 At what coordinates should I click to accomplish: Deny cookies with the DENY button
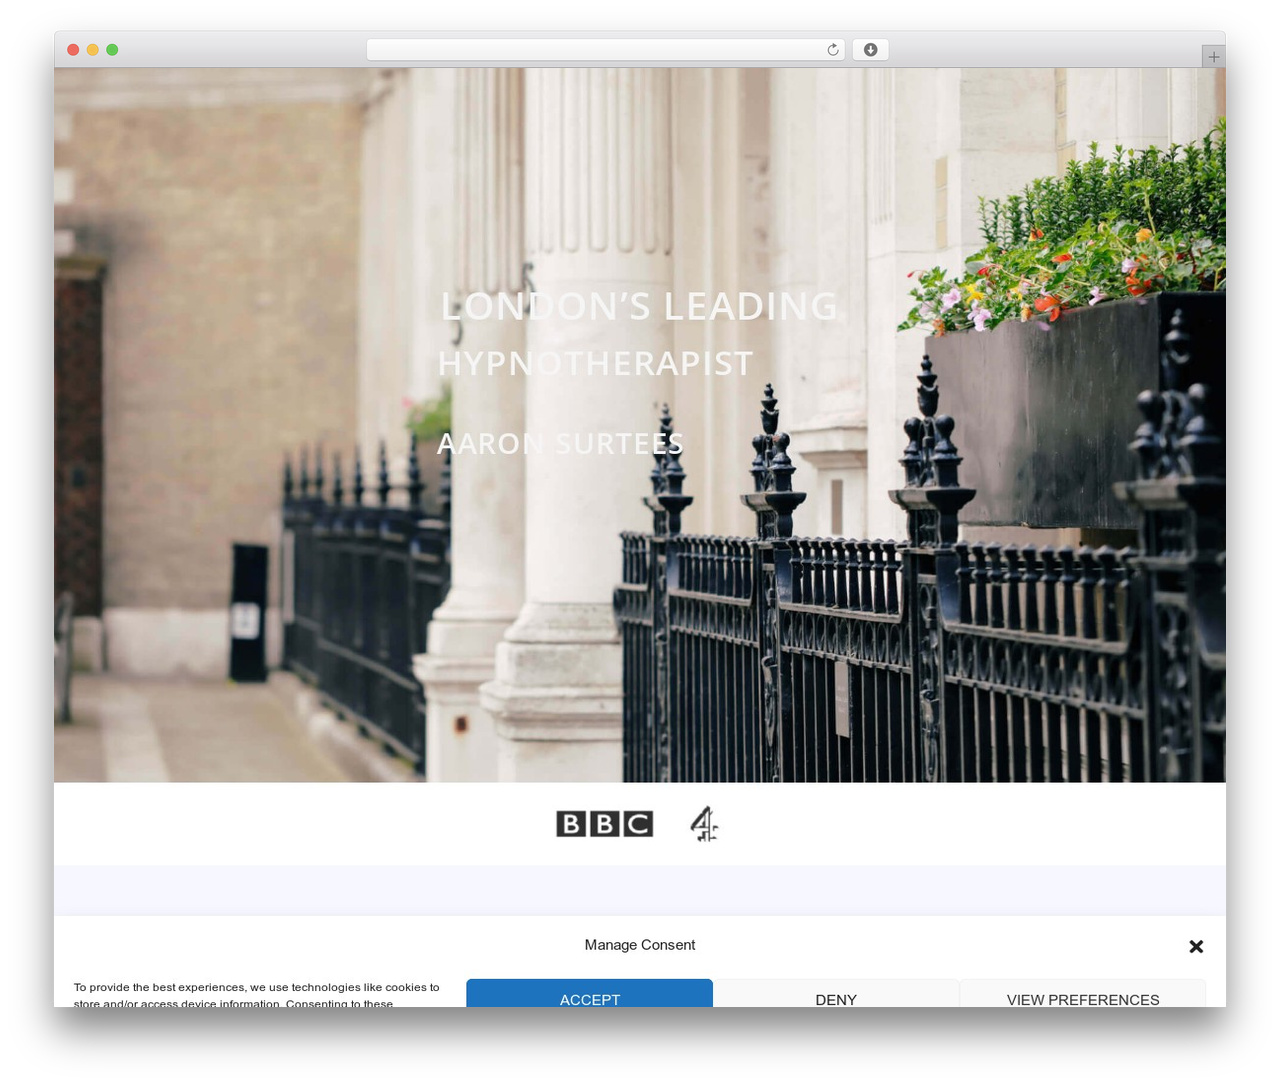pyautogui.click(x=836, y=993)
